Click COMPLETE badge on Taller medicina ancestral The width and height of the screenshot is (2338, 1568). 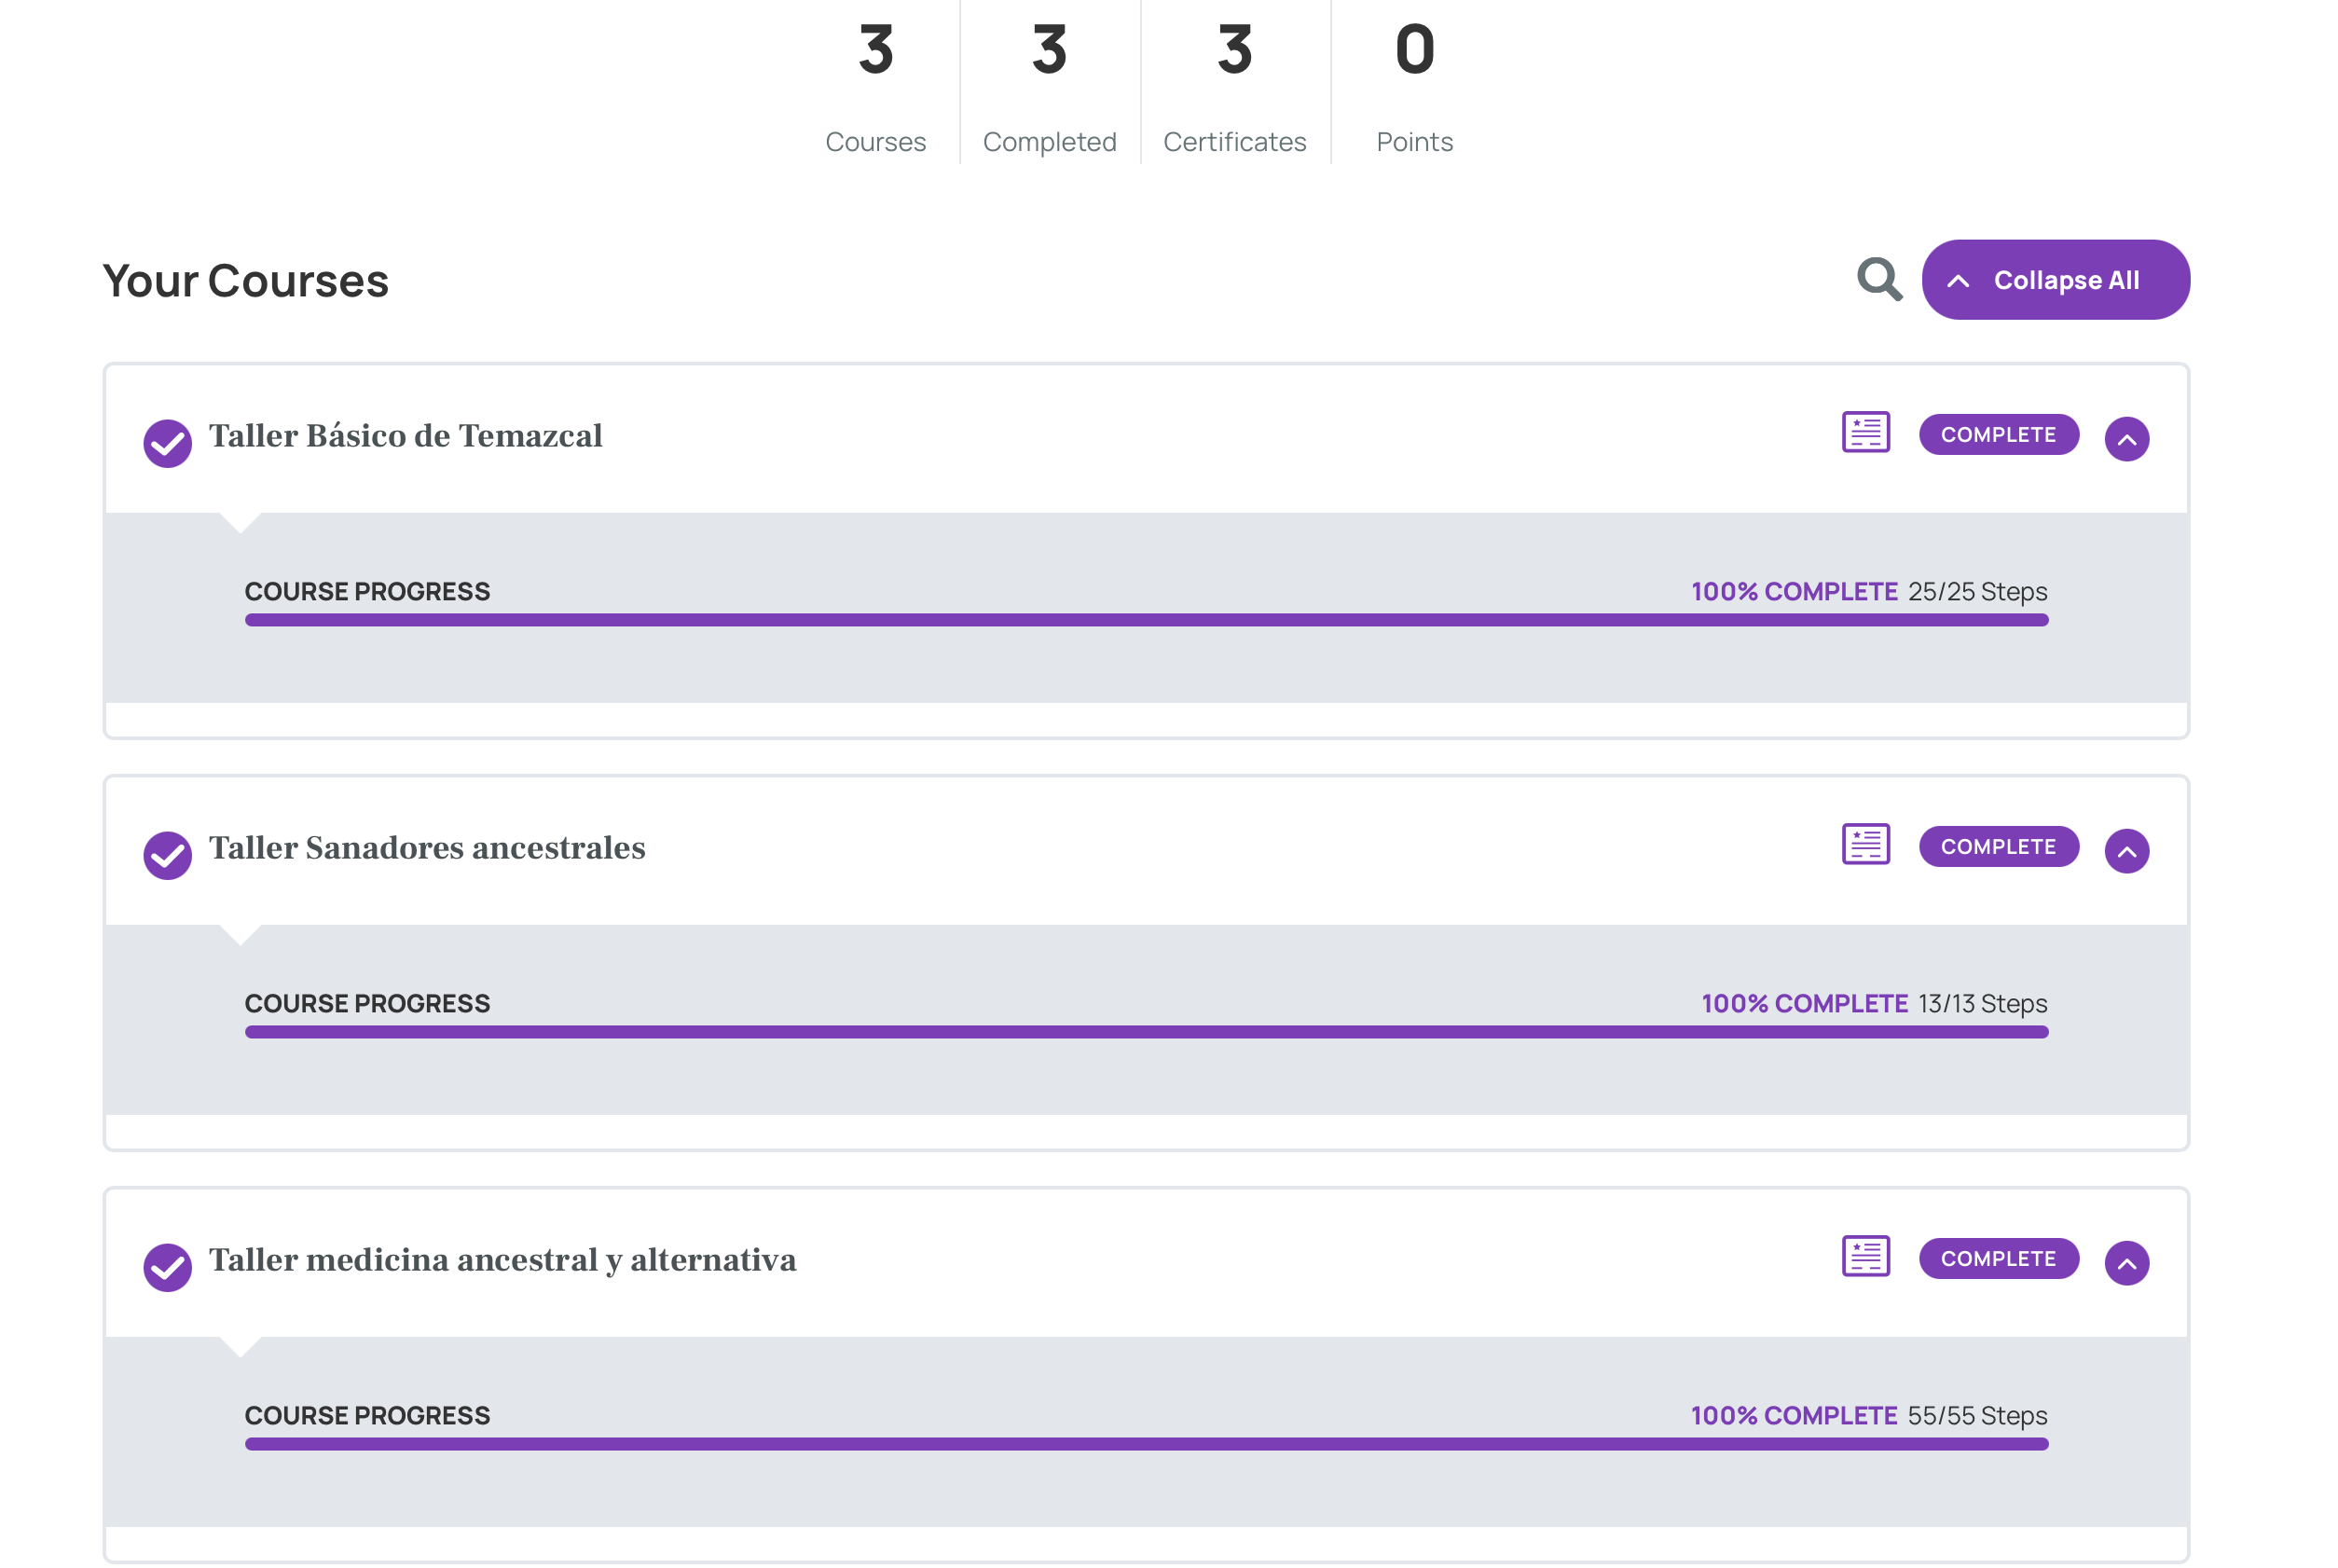coord(1998,1258)
